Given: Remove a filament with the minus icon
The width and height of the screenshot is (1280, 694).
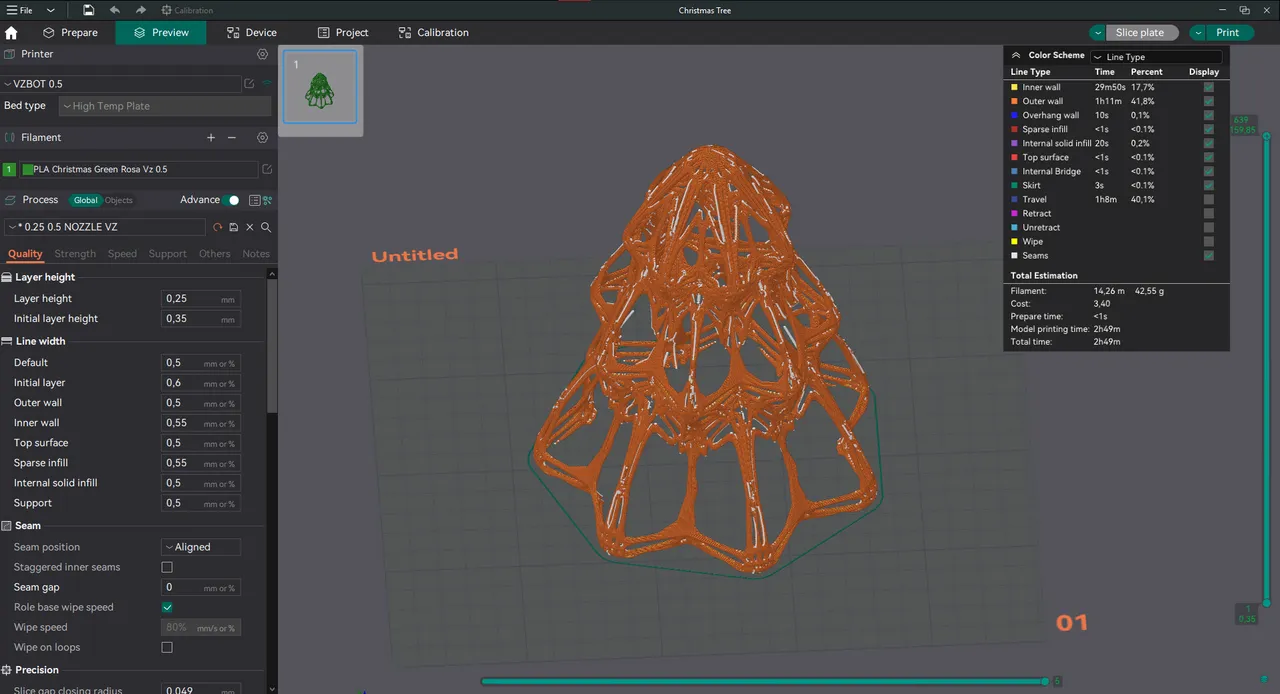Looking at the screenshot, I should [x=231, y=137].
